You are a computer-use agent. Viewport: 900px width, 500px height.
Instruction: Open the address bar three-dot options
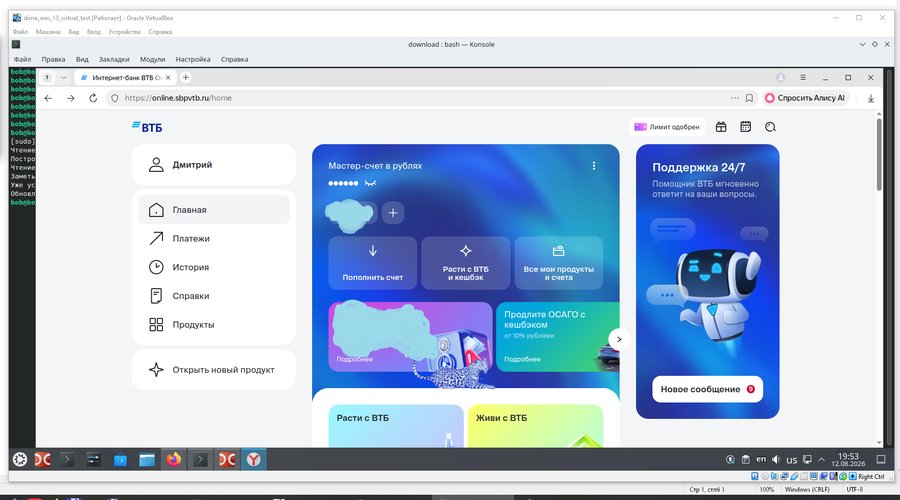735,98
